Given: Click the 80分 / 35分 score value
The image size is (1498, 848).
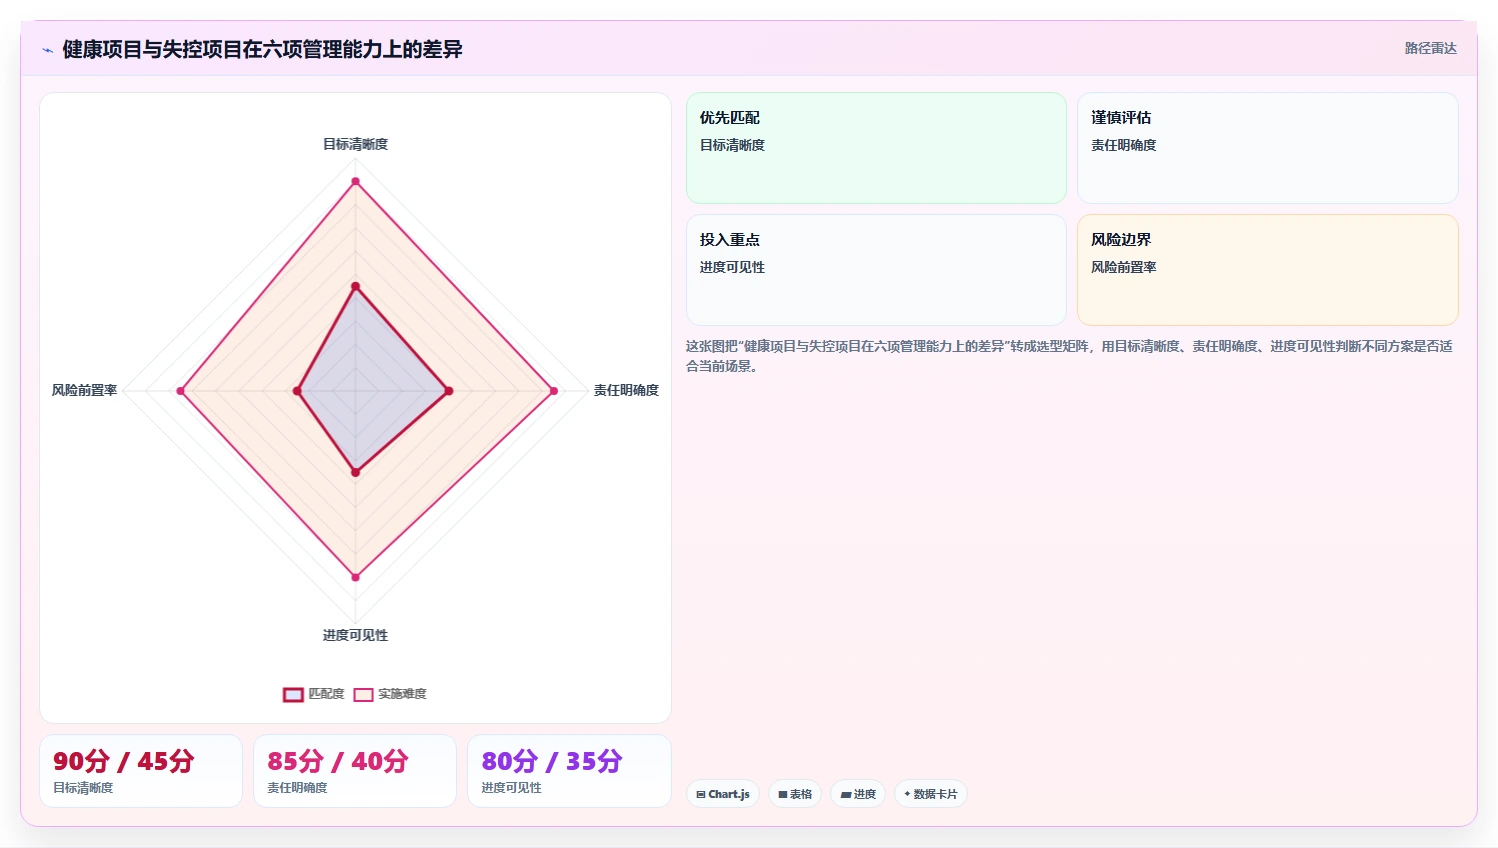Looking at the screenshot, I should tap(552, 761).
